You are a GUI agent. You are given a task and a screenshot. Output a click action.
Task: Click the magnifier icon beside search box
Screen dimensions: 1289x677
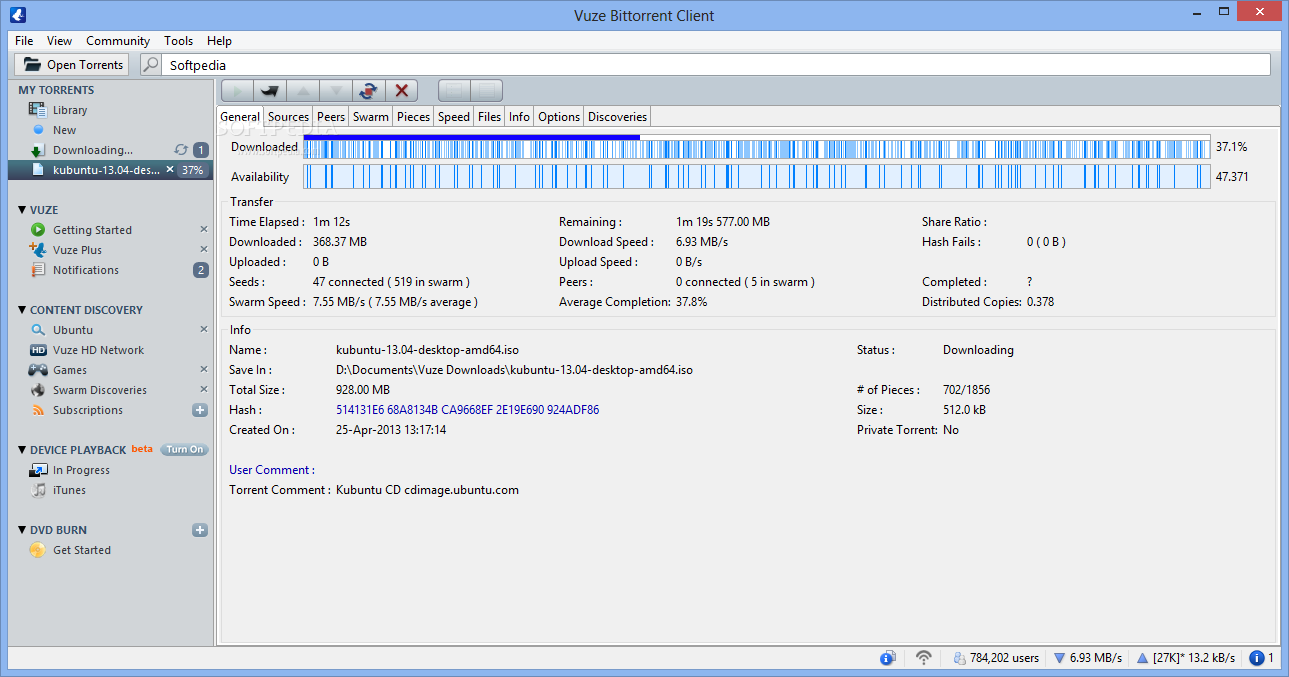click(150, 65)
